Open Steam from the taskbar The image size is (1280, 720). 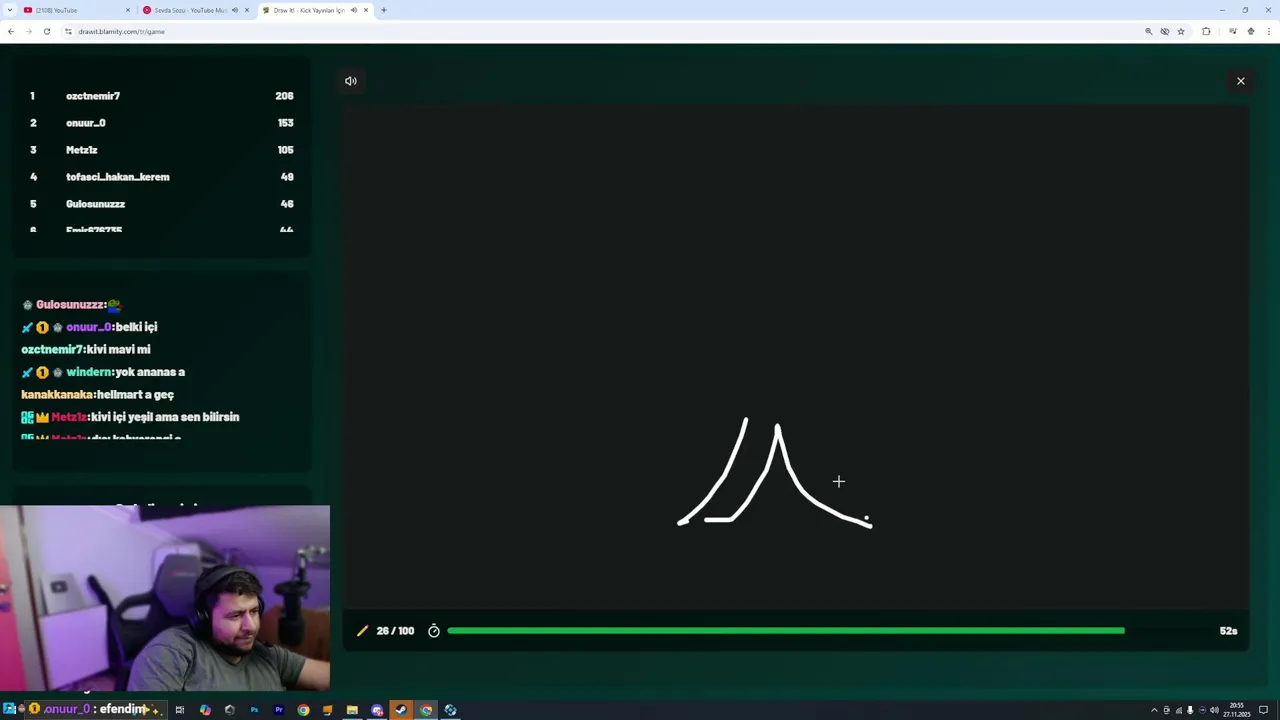(x=401, y=710)
